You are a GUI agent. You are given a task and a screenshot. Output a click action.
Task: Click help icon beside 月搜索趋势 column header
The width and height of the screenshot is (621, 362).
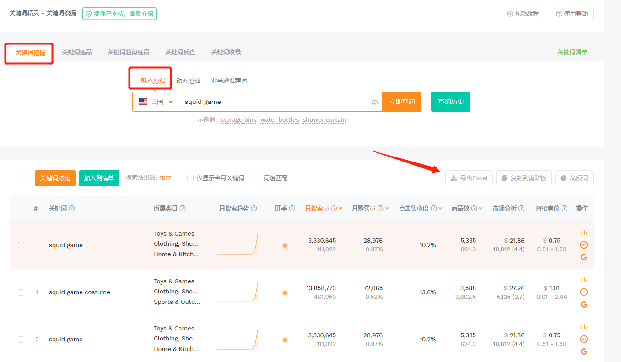coord(254,208)
